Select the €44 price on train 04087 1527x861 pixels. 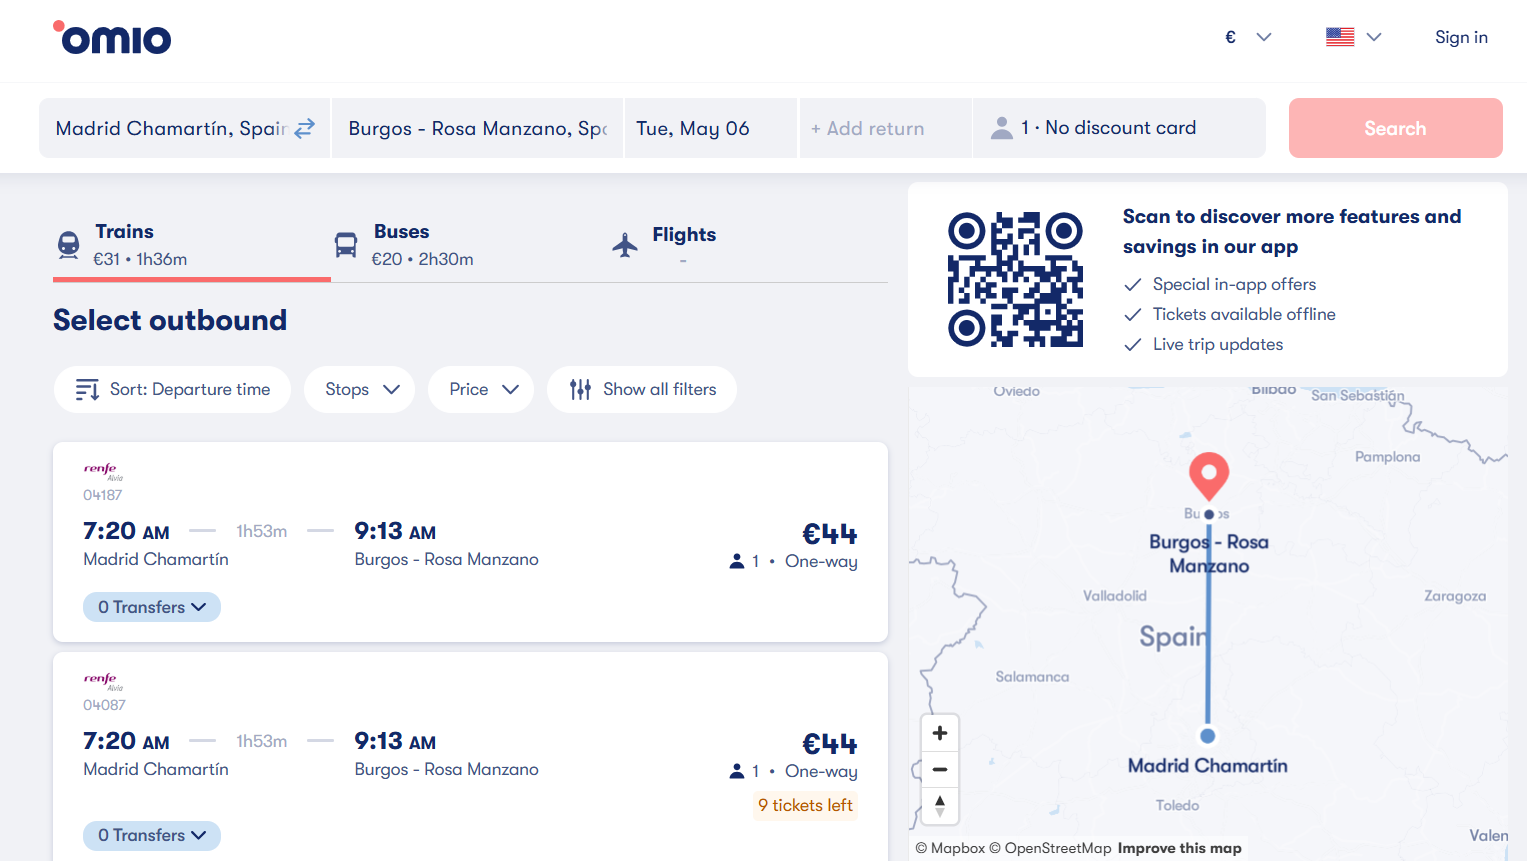coord(830,743)
